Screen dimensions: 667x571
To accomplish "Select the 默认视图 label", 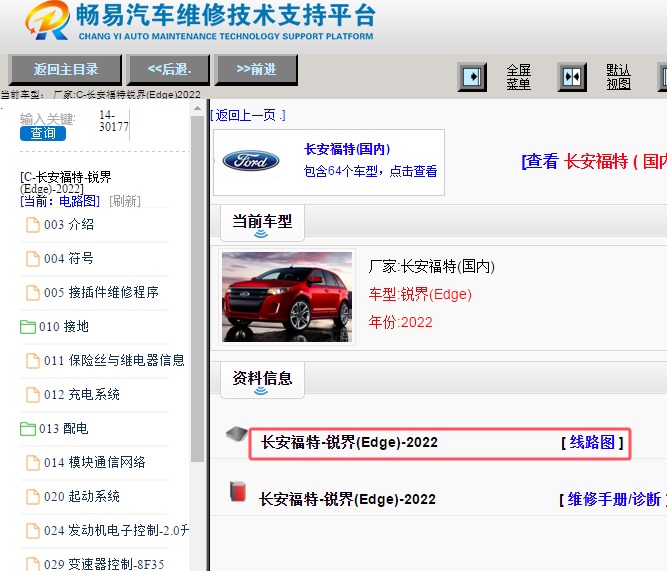I will point(618,77).
